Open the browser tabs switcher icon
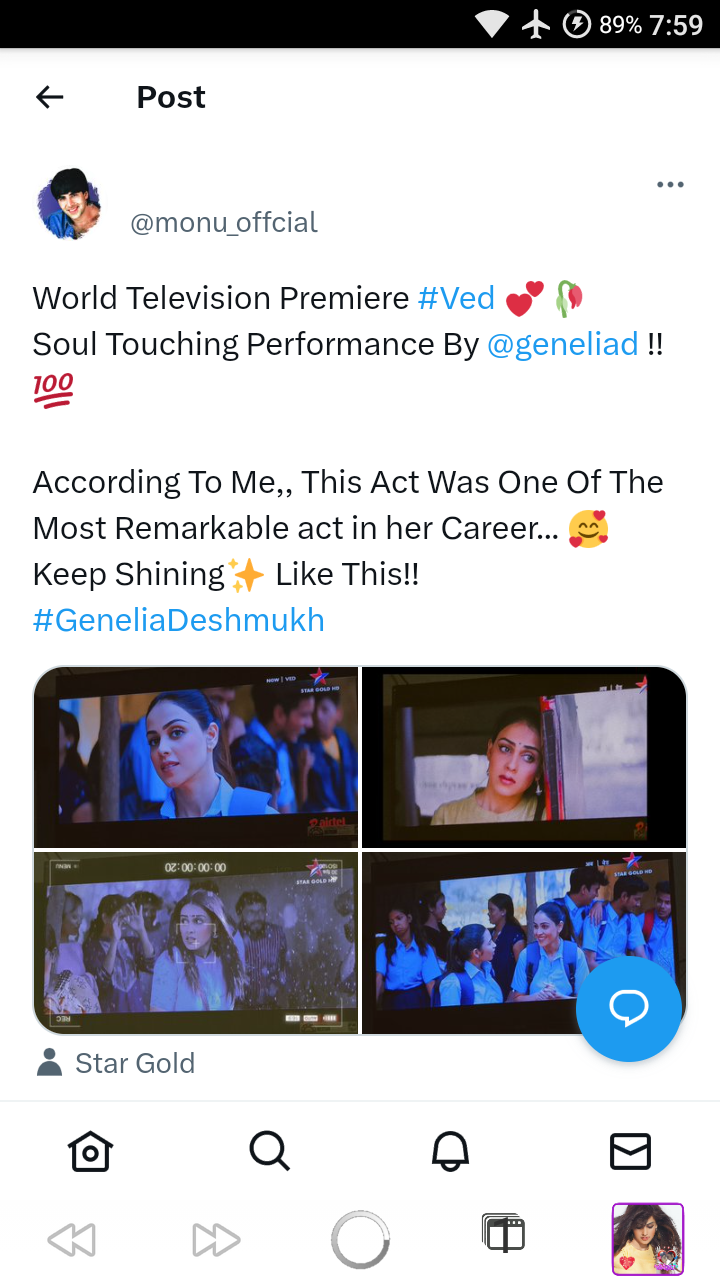Viewport: 720px width, 1280px height. [503, 1234]
